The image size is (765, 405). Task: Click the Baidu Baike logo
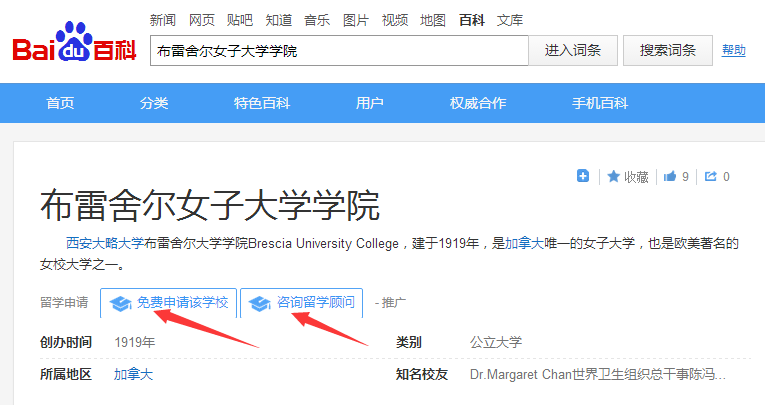click(x=74, y=42)
